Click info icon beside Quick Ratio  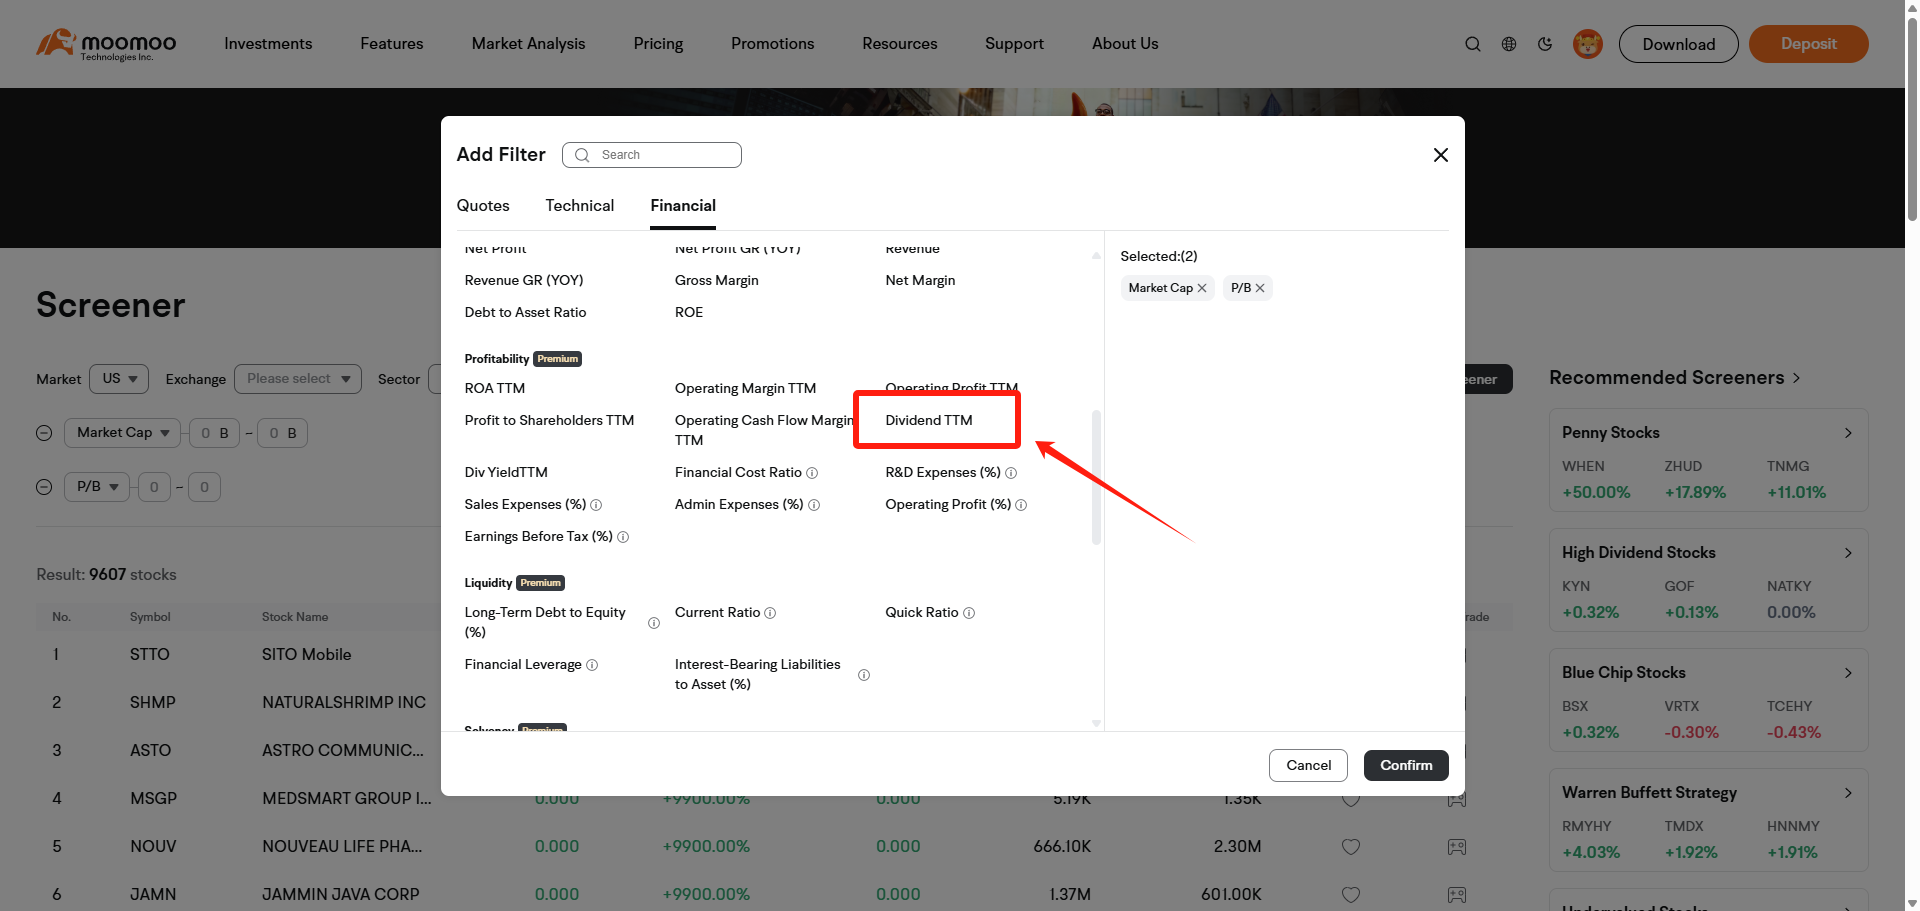pyautogui.click(x=969, y=613)
